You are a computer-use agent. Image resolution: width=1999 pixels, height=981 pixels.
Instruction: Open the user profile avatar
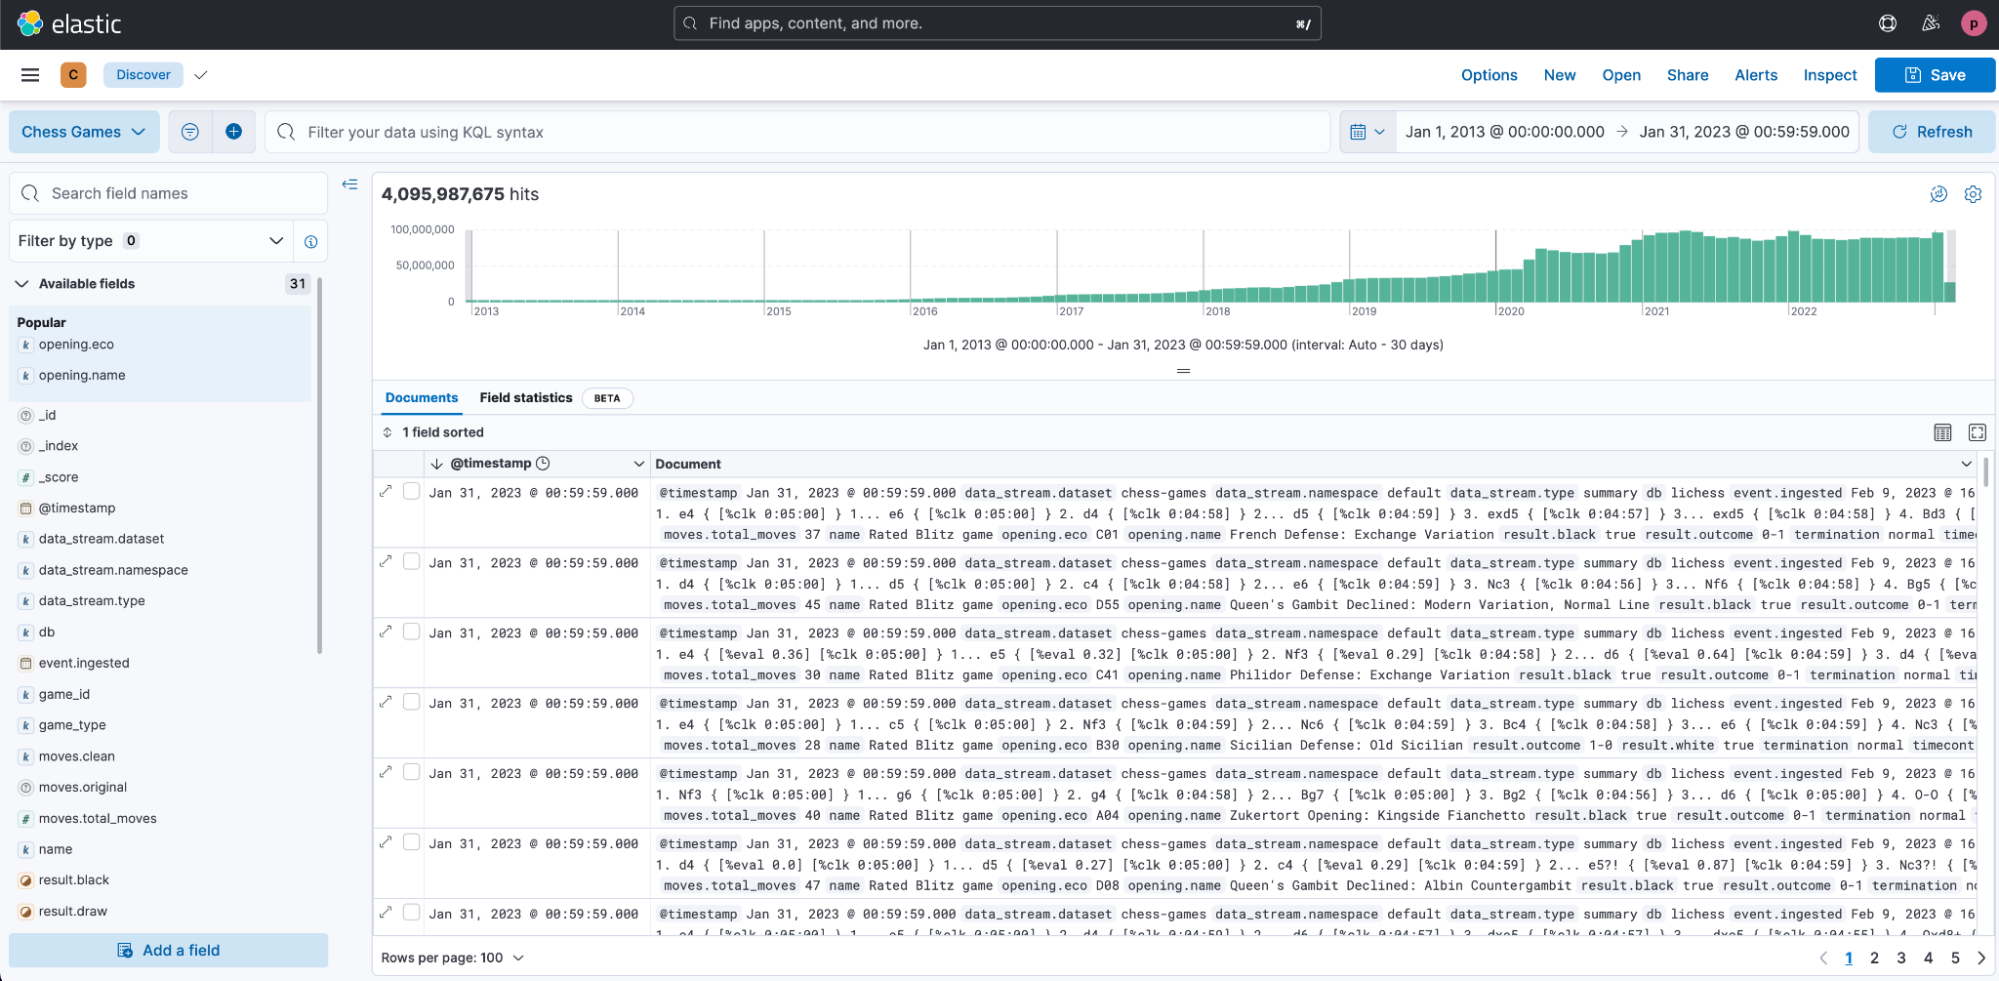pyautogui.click(x=1973, y=23)
